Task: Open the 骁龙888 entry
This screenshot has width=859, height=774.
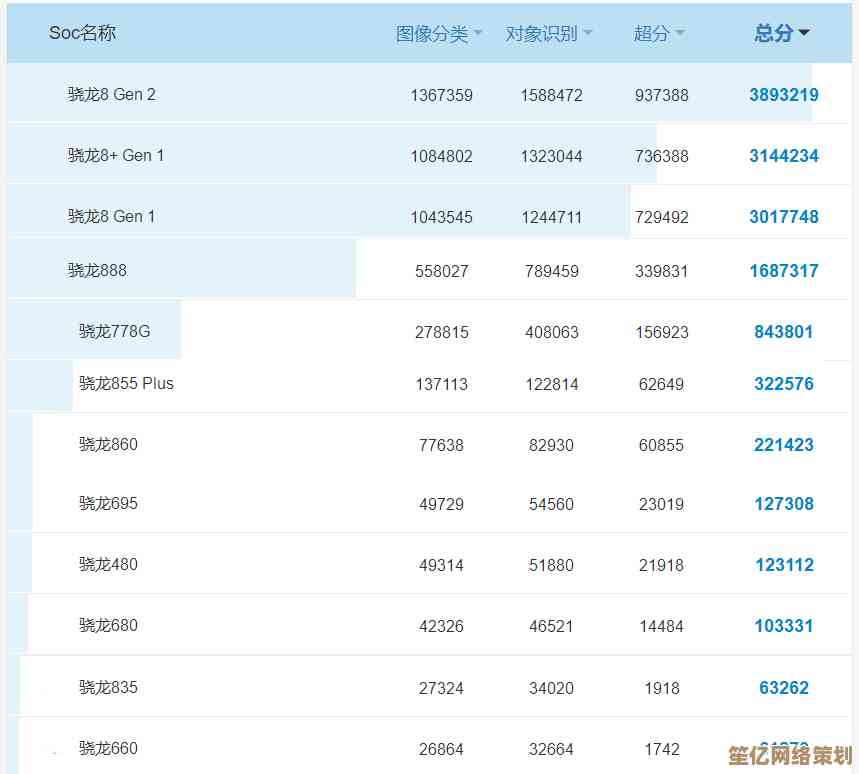Action: 97,270
